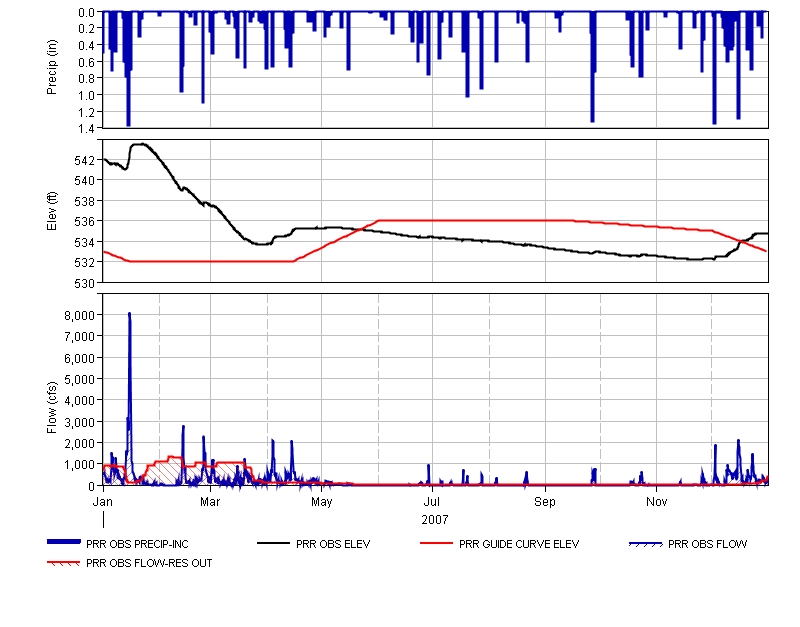Click the Nov label on the time axis

click(x=656, y=500)
